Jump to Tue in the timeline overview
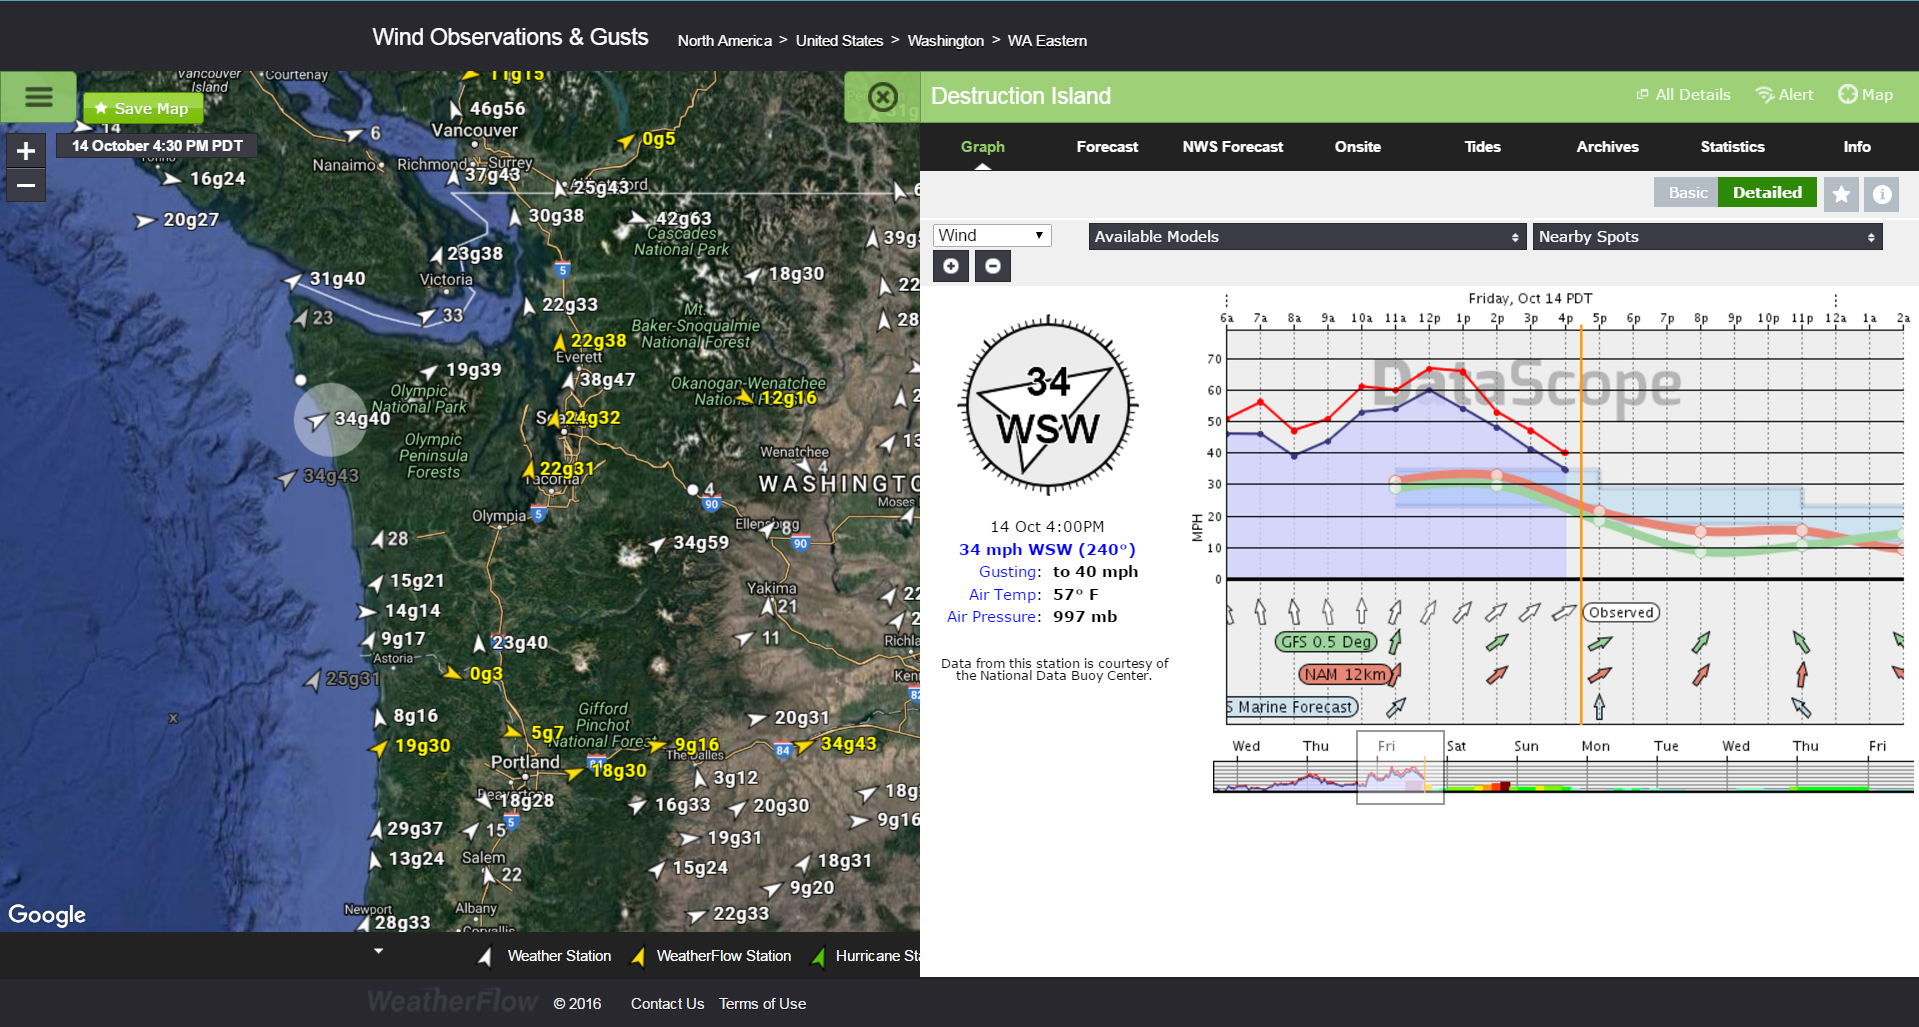1919x1027 pixels. pyautogui.click(x=1666, y=746)
